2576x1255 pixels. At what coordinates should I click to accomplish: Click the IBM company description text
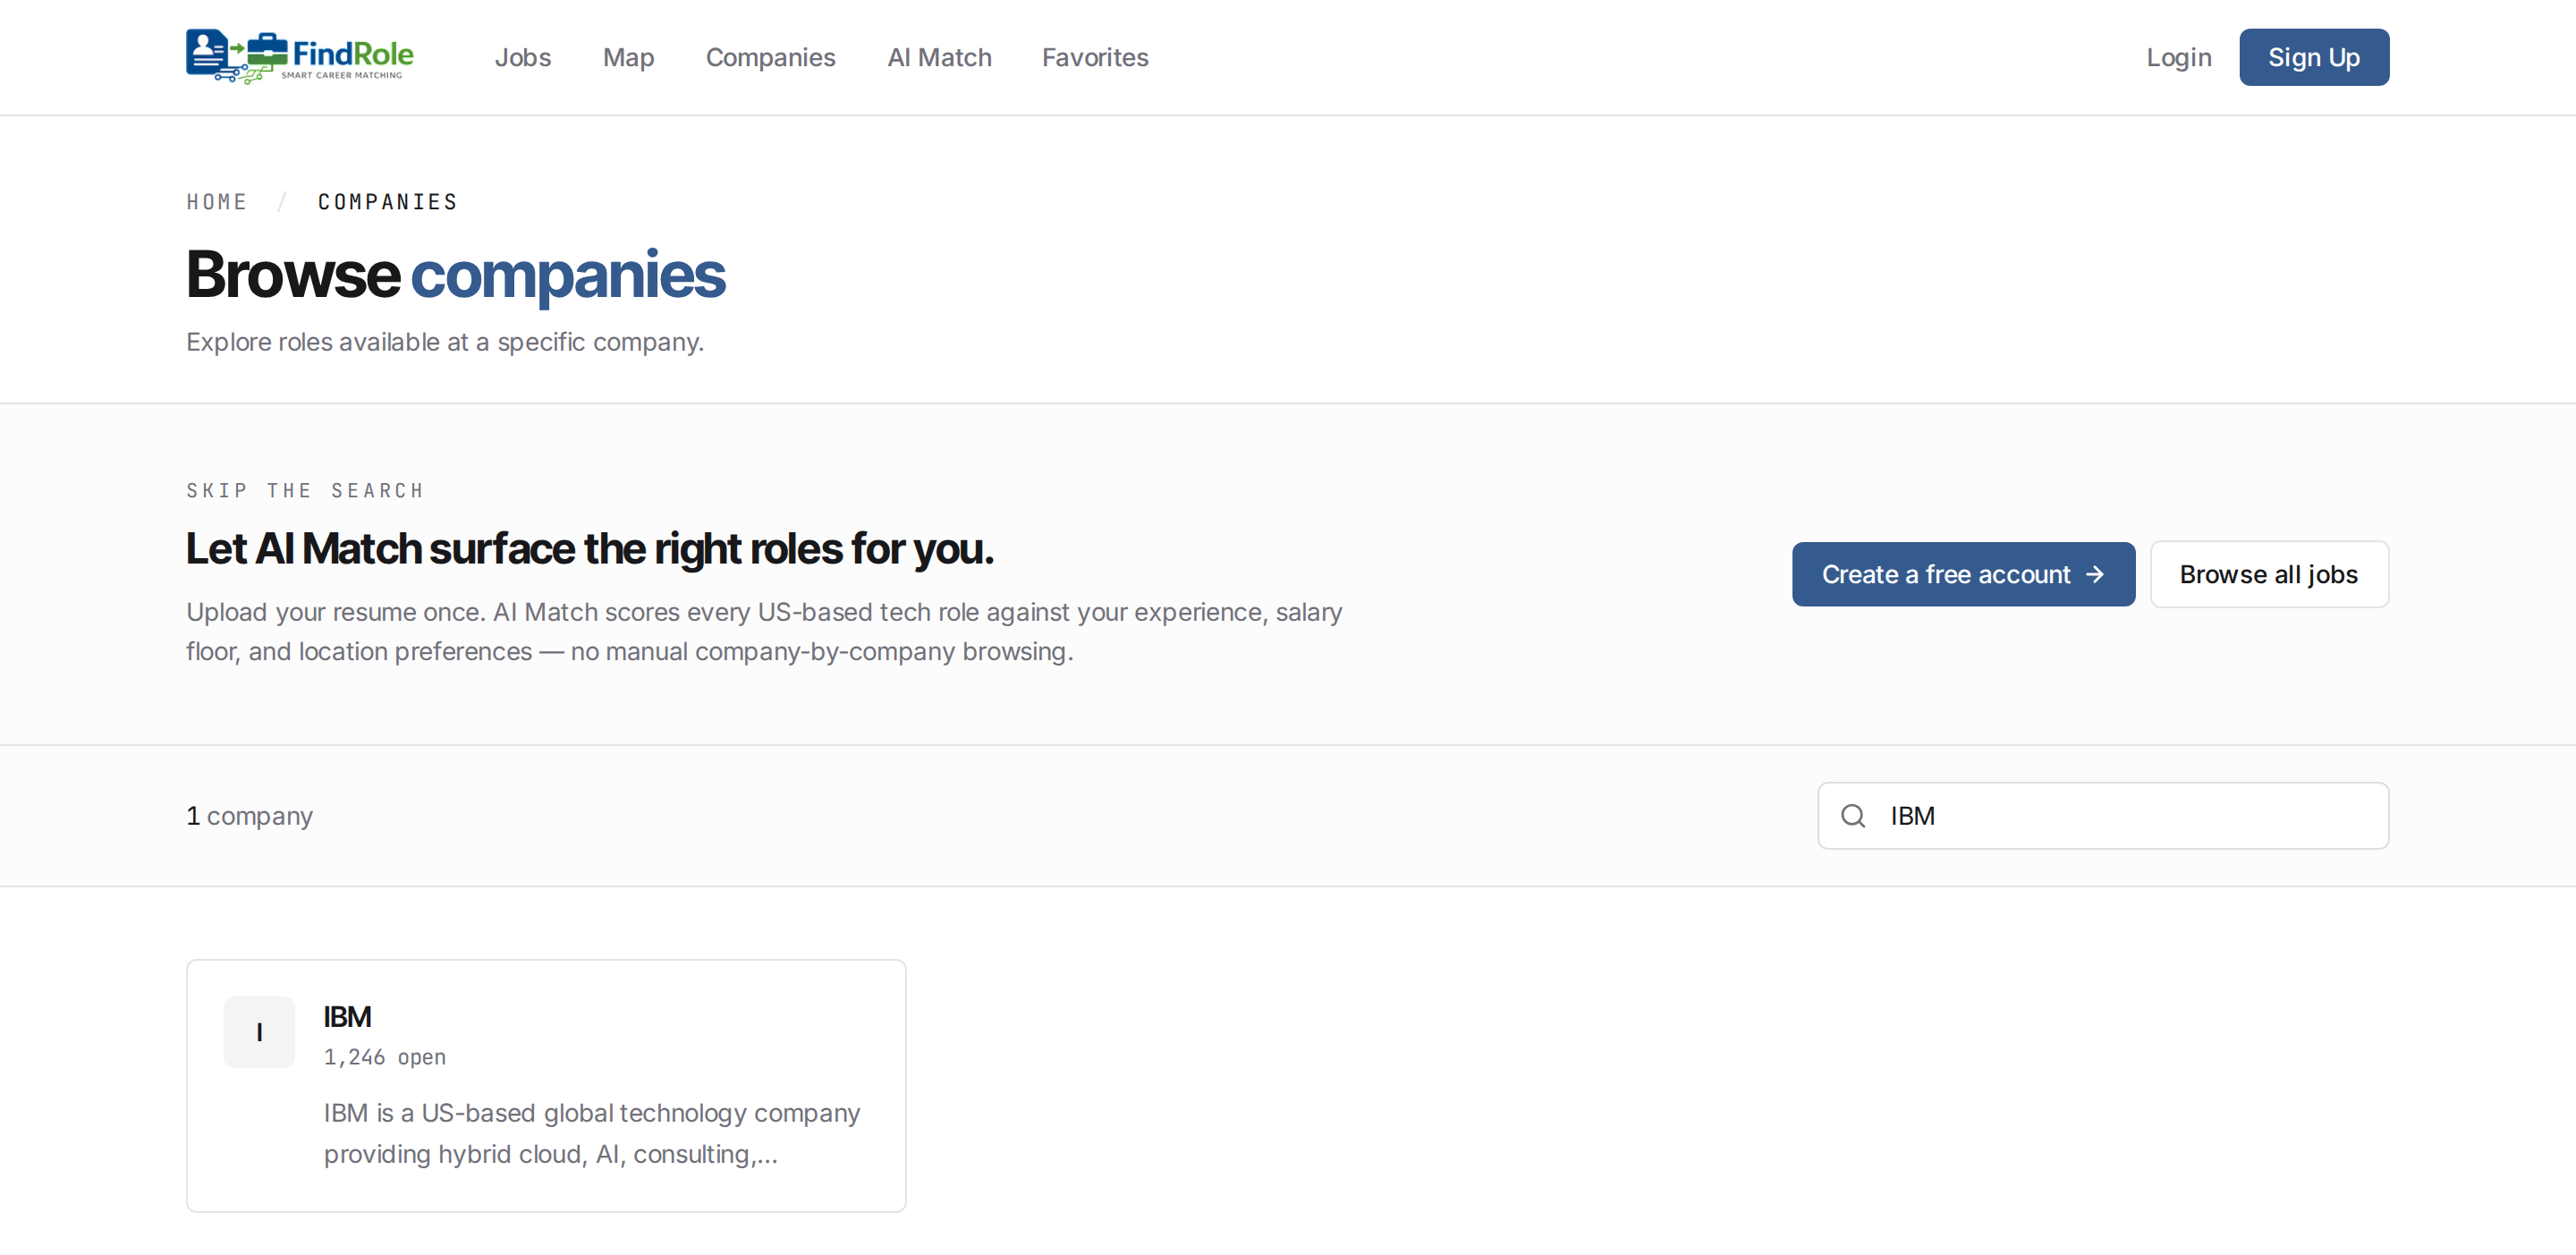pos(592,1133)
